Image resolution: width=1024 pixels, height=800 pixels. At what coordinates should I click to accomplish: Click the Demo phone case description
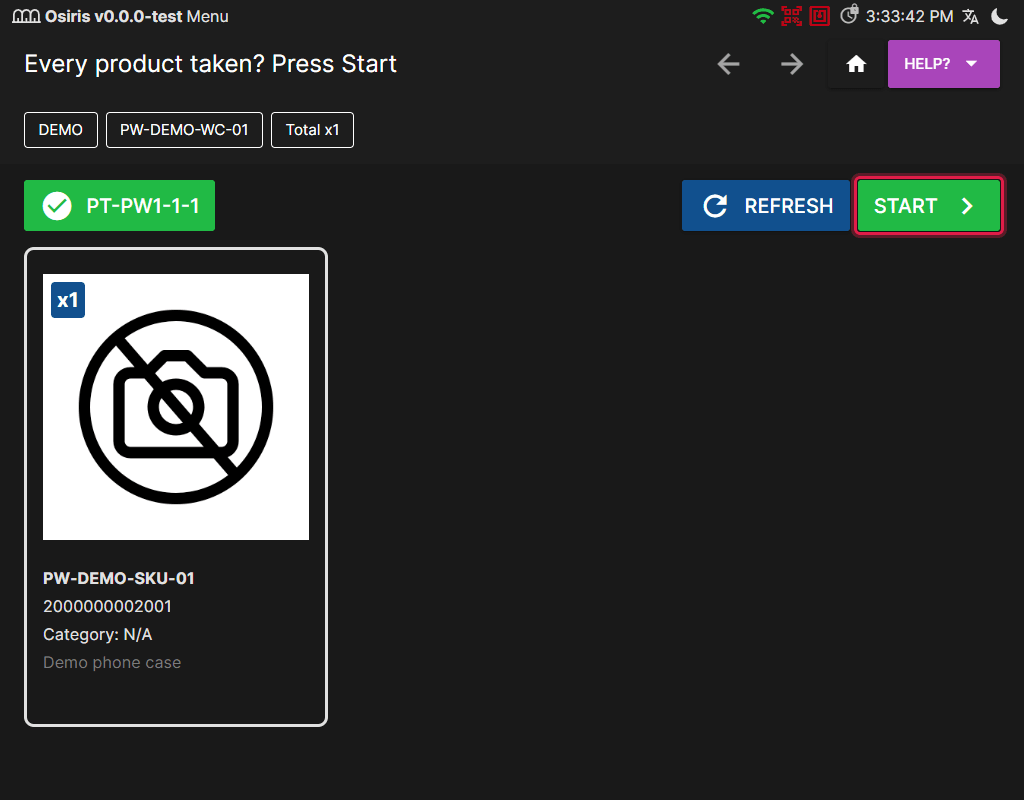click(x=112, y=663)
